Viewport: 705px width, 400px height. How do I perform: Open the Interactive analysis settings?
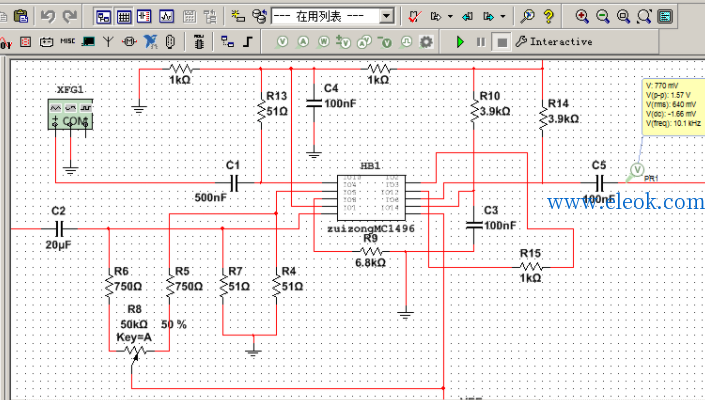pos(554,42)
